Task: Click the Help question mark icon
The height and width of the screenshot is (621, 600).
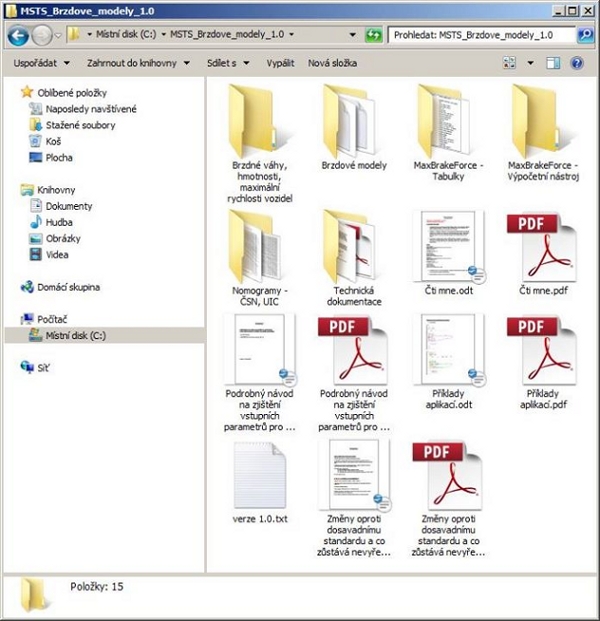Action: click(576, 63)
